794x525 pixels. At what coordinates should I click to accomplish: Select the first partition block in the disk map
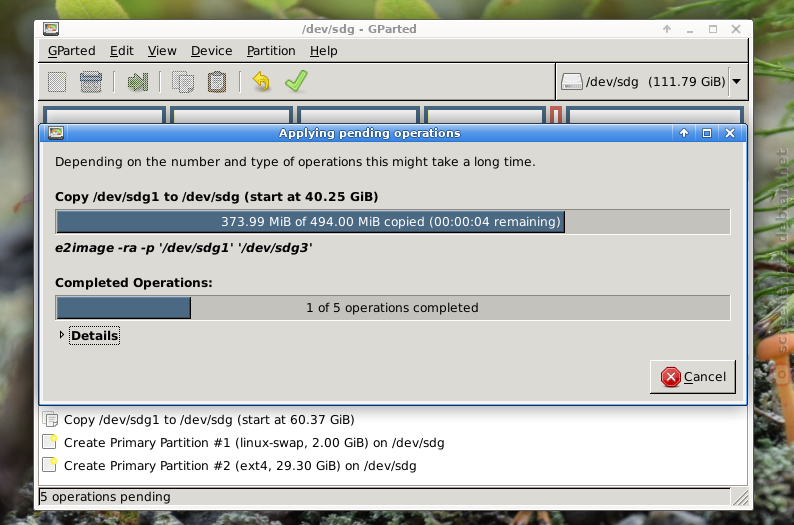pos(104,115)
